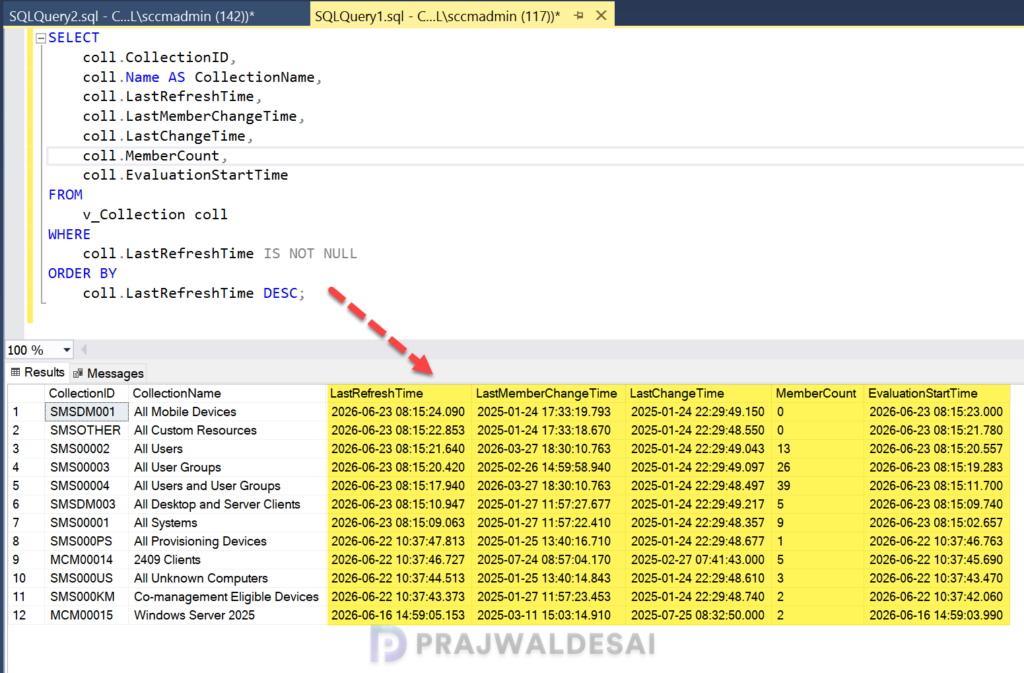Collapse the SELECT statement outline
The image size is (1024, 673).
tap(40, 38)
